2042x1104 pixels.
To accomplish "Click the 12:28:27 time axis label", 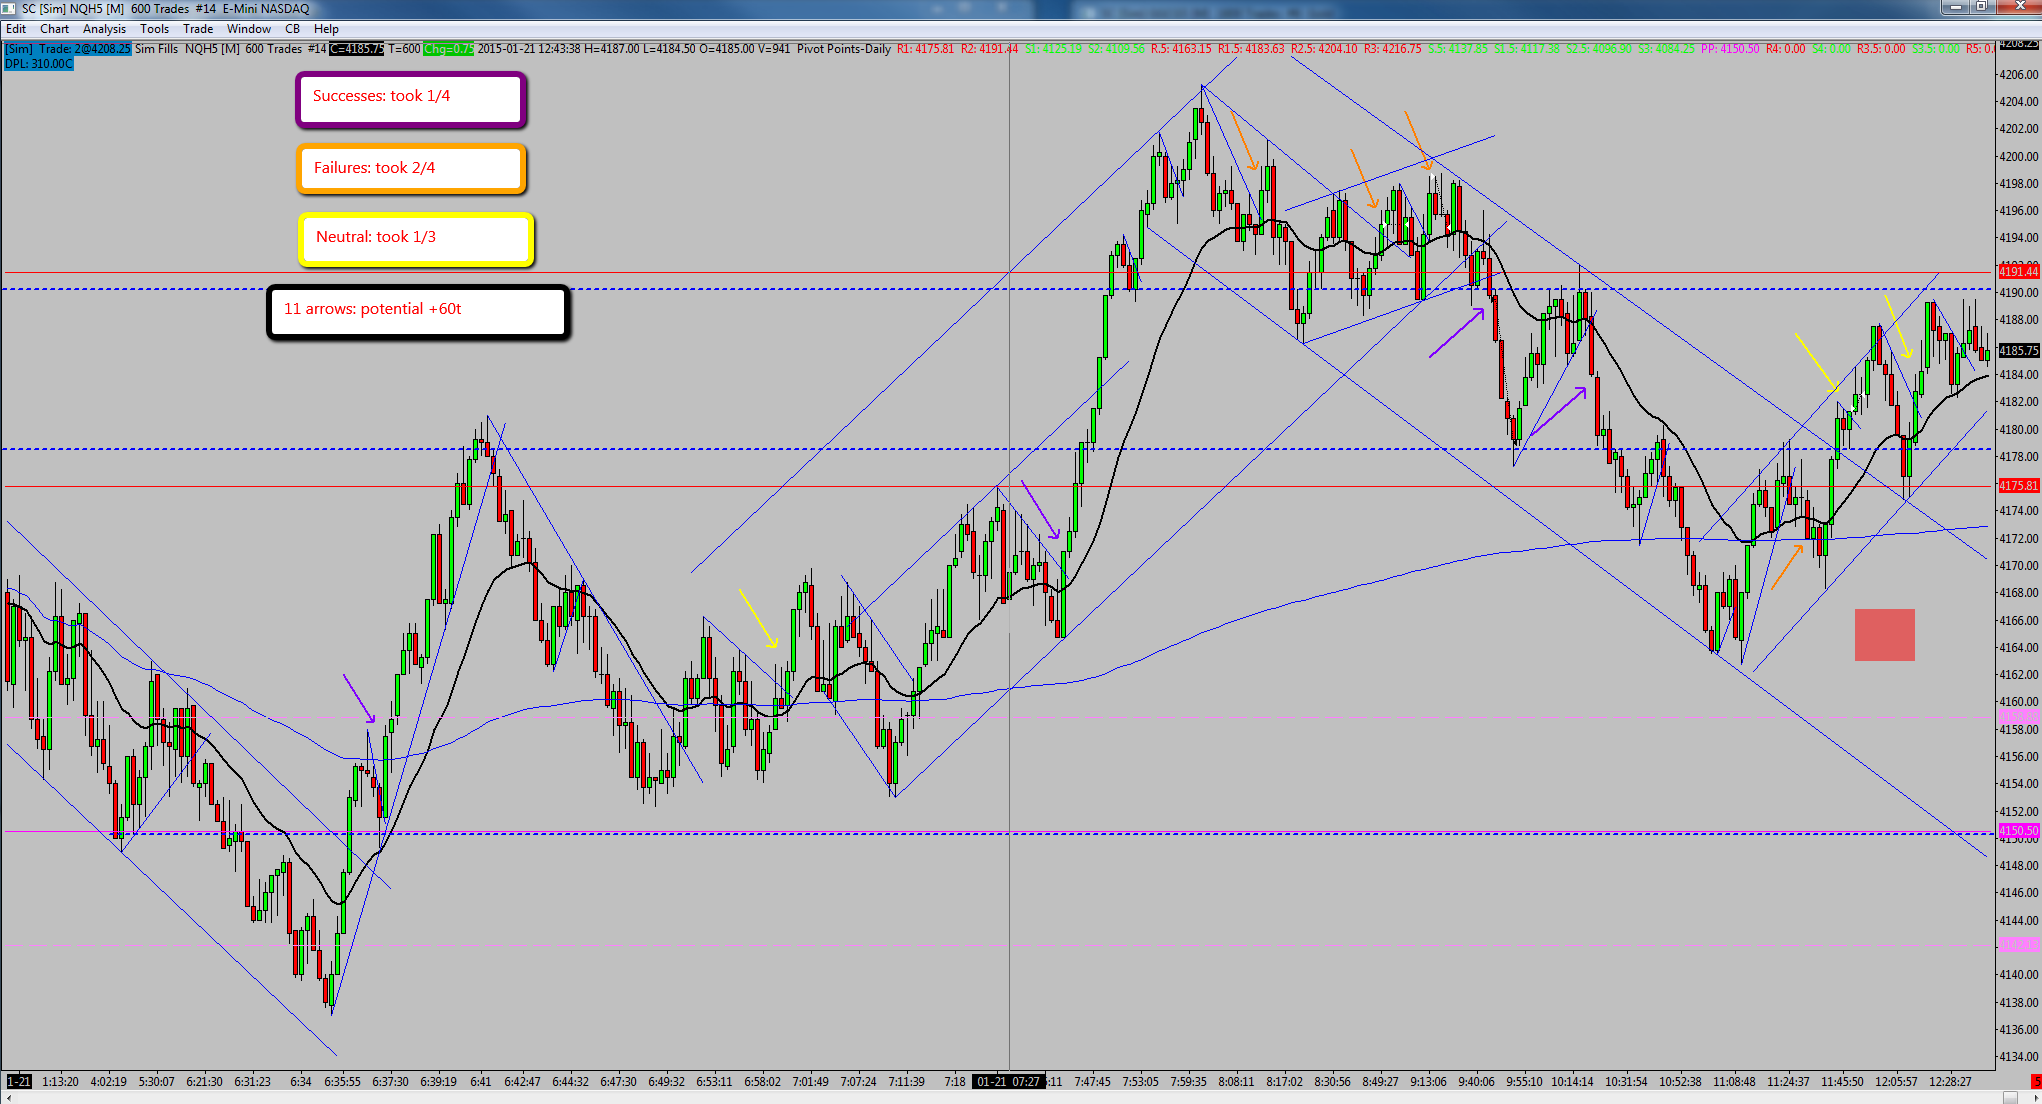I will pos(1950,1081).
